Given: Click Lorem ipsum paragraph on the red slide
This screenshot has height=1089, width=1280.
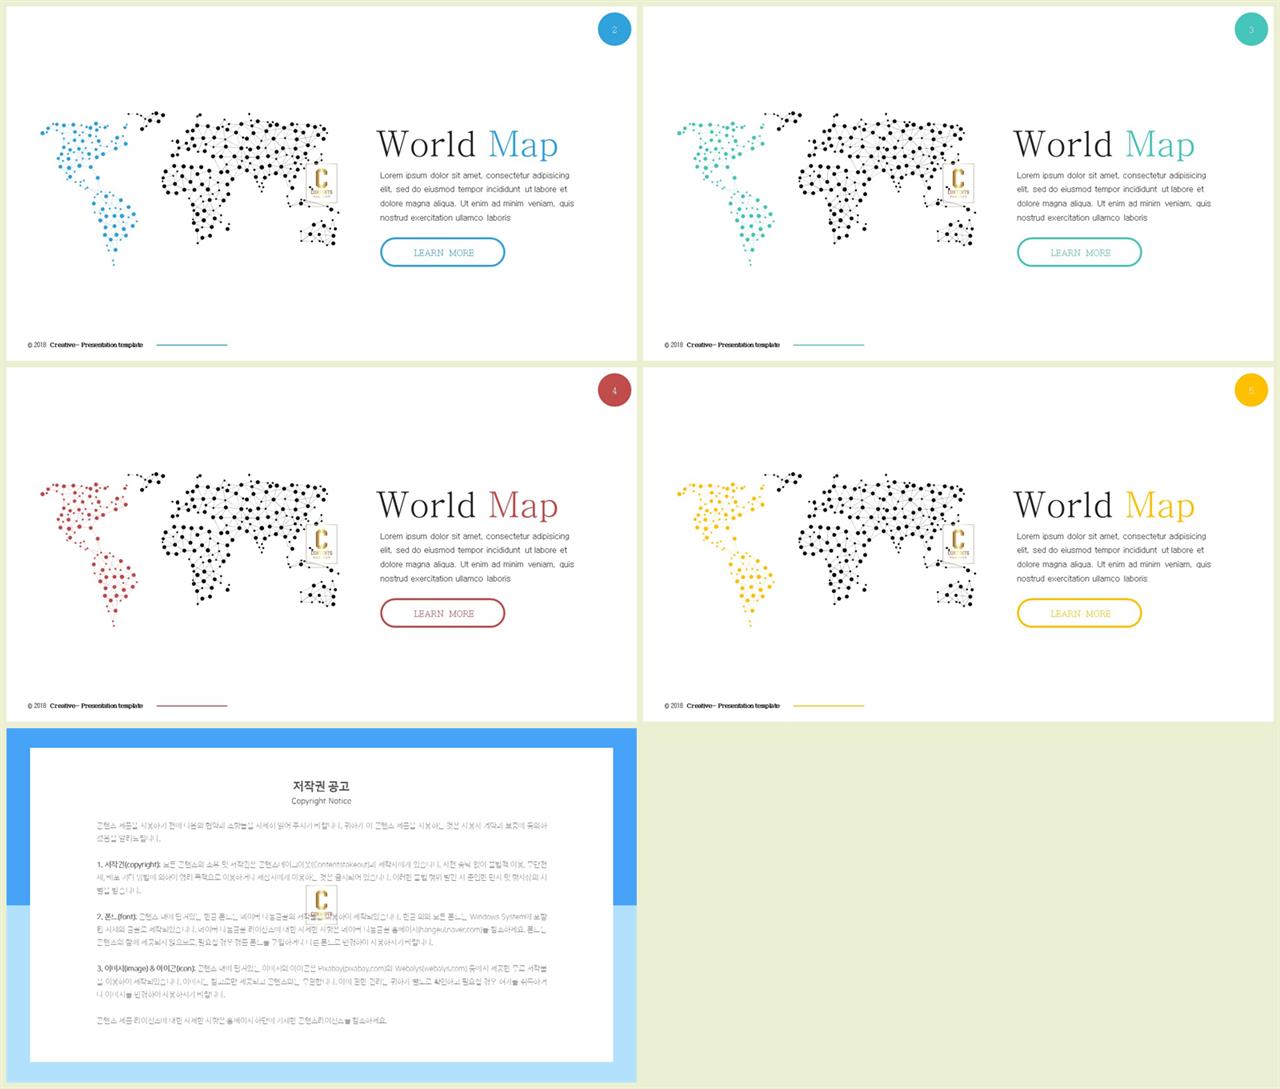Looking at the screenshot, I should (x=477, y=557).
